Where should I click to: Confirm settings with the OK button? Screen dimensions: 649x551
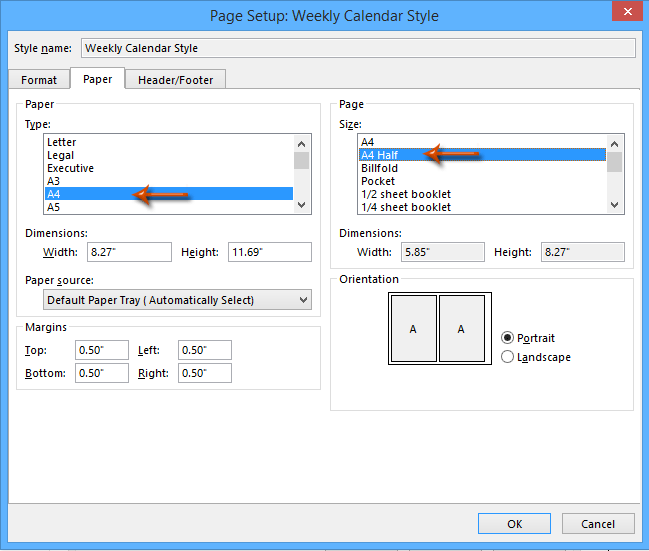click(x=514, y=524)
